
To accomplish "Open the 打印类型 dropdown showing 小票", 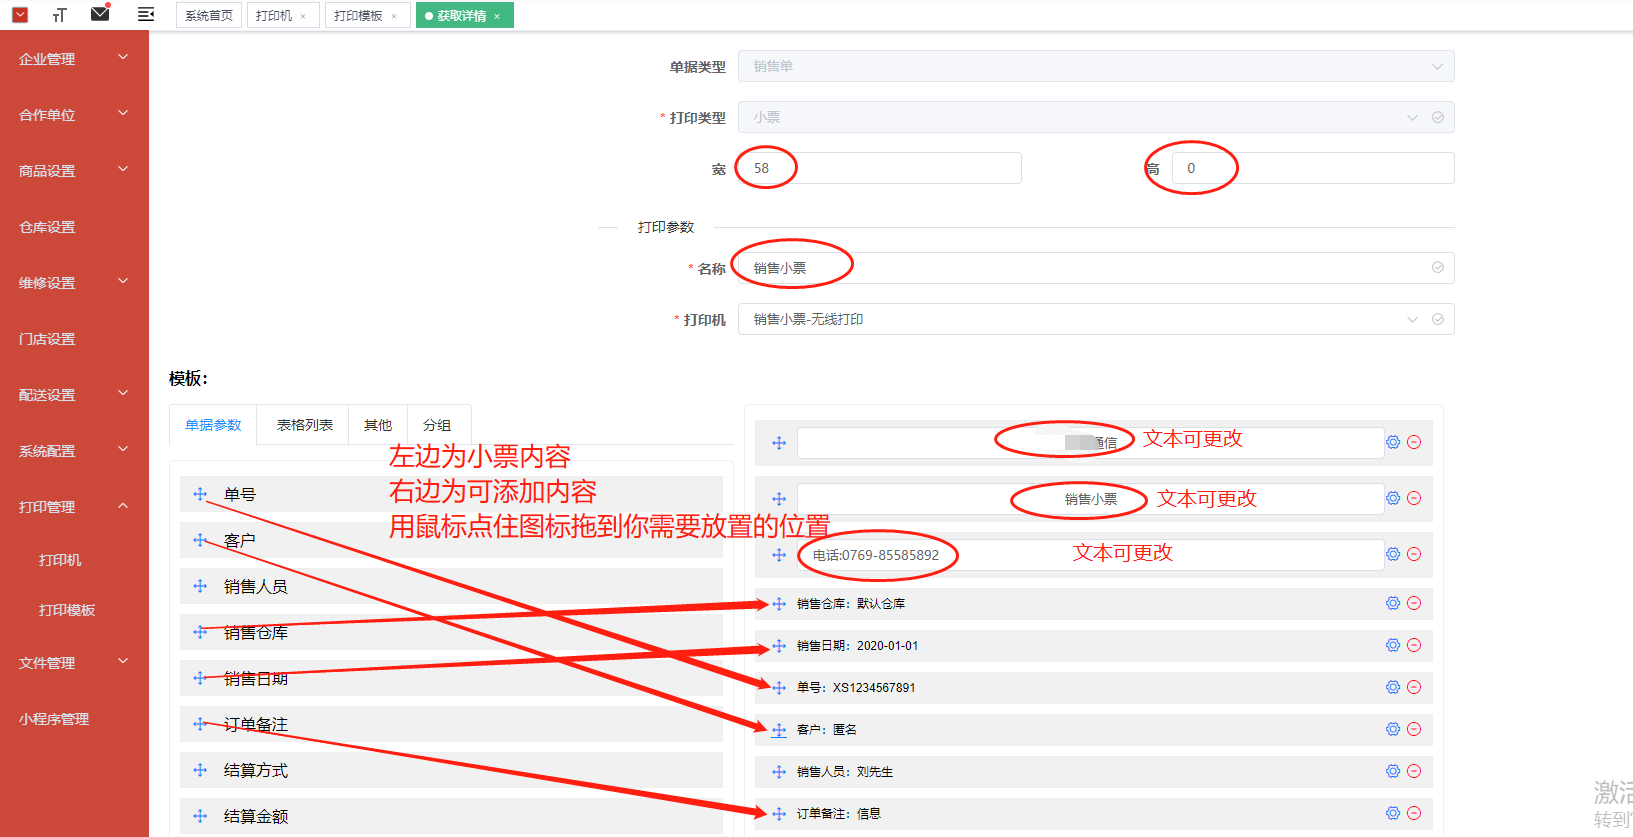I will coord(1096,117).
